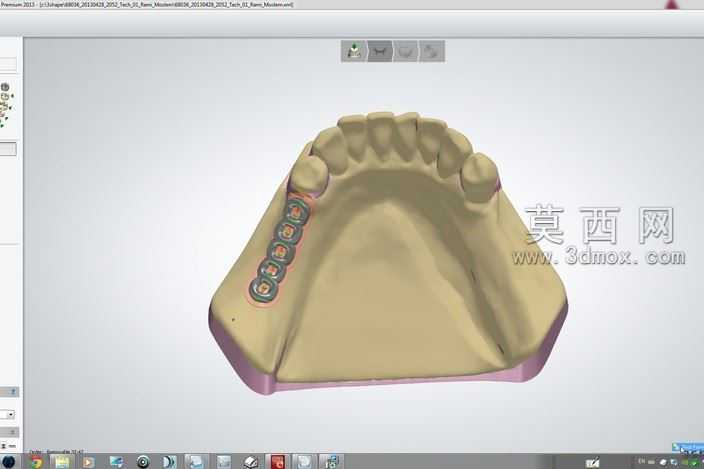The height and width of the screenshot is (469, 704).
Task: Select the active bridge-shaped workflow step button
Action: click(380, 51)
